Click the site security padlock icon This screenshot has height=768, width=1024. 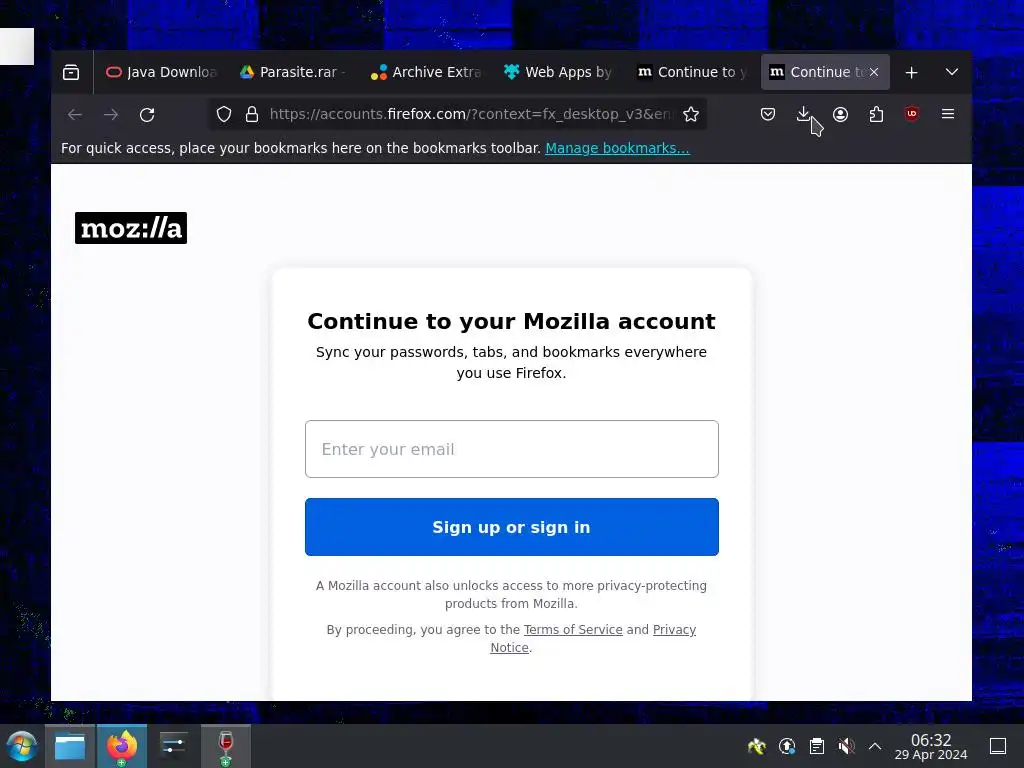tap(252, 114)
